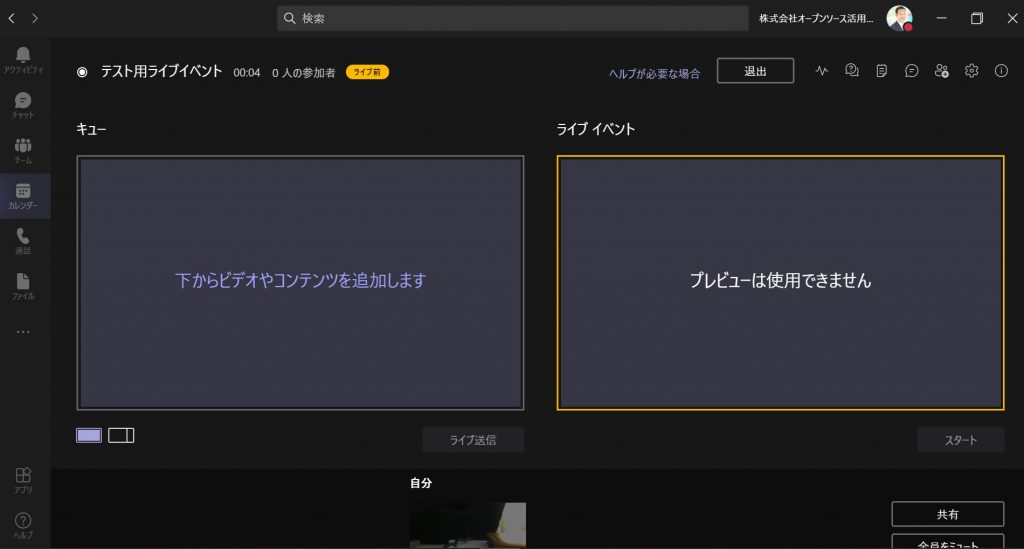Open the カレンダー tab in the sidebar
Image resolution: width=1024 pixels, height=549 pixels.
coord(24,196)
